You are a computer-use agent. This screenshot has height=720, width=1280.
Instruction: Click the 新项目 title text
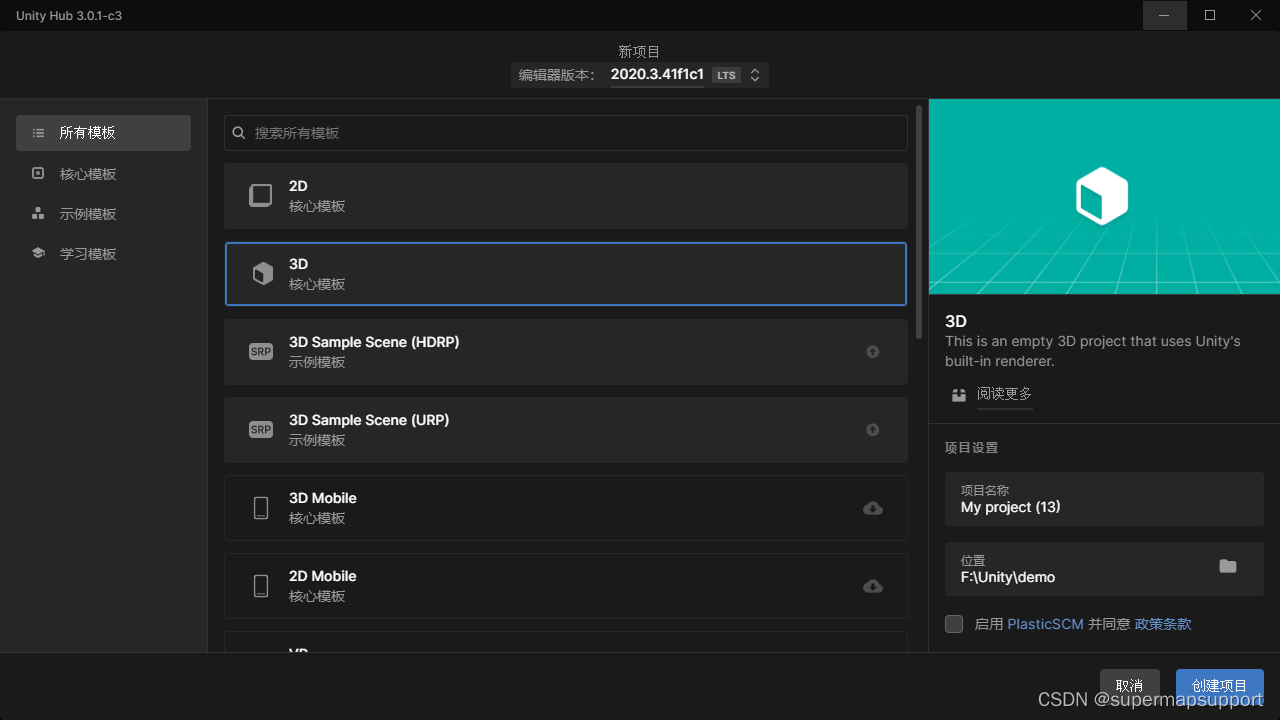pos(640,51)
